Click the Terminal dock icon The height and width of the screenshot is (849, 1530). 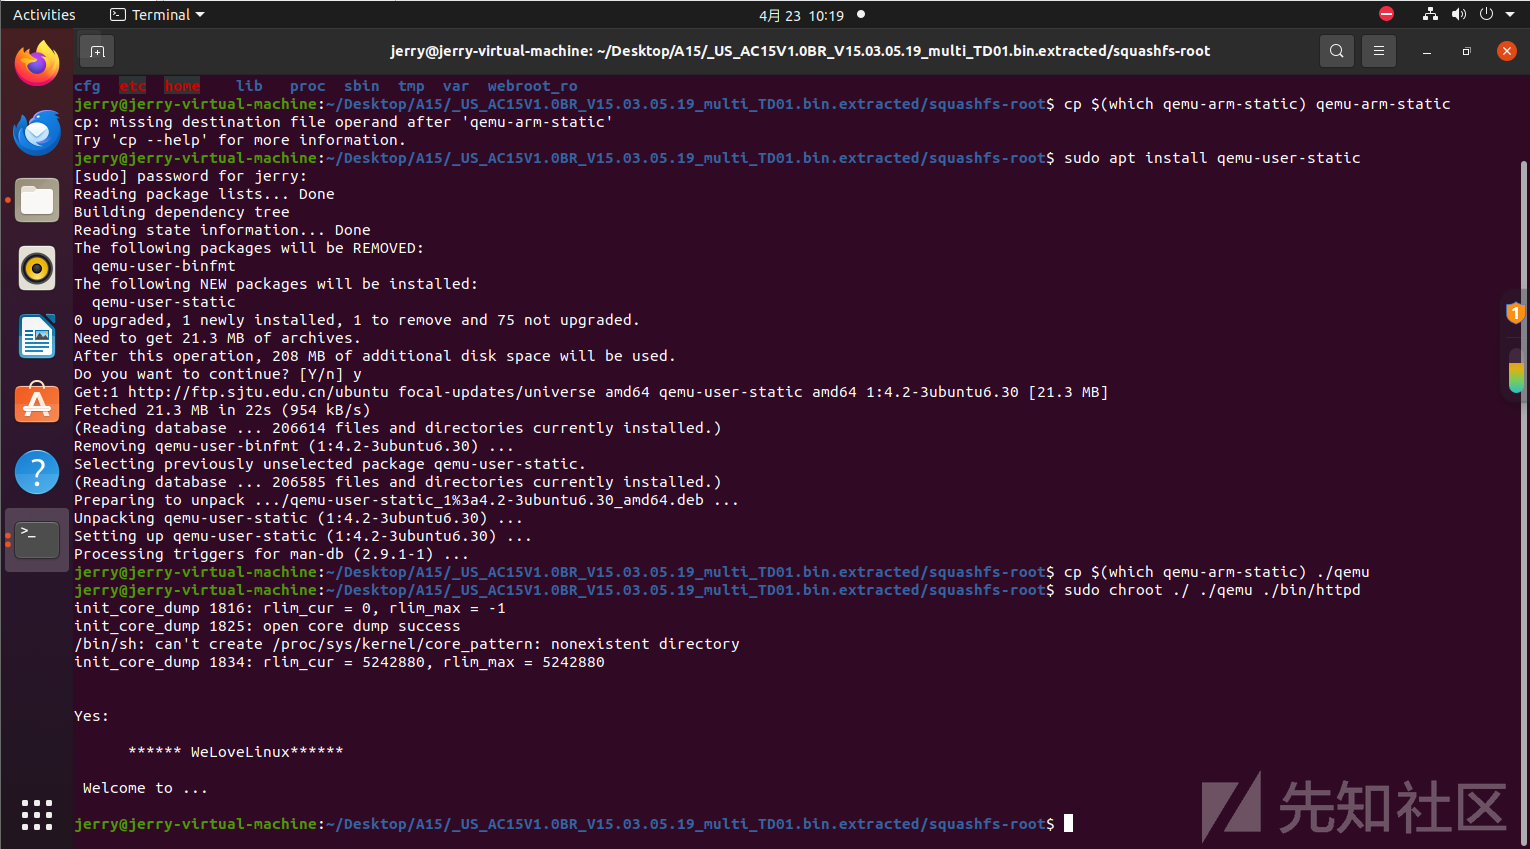tap(37, 540)
